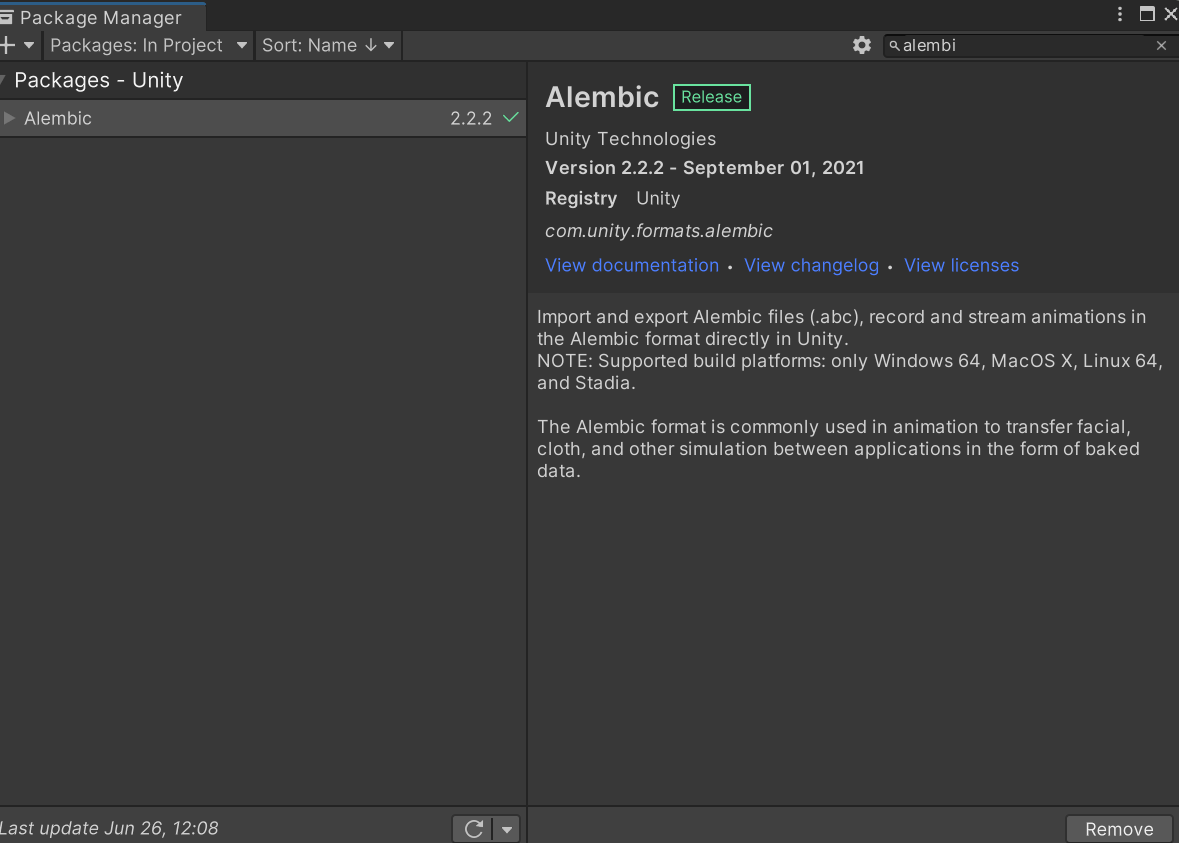This screenshot has width=1179, height=843.
Task: Click the Remove button
Action: pyautogui.click(x=1119, y=829)
